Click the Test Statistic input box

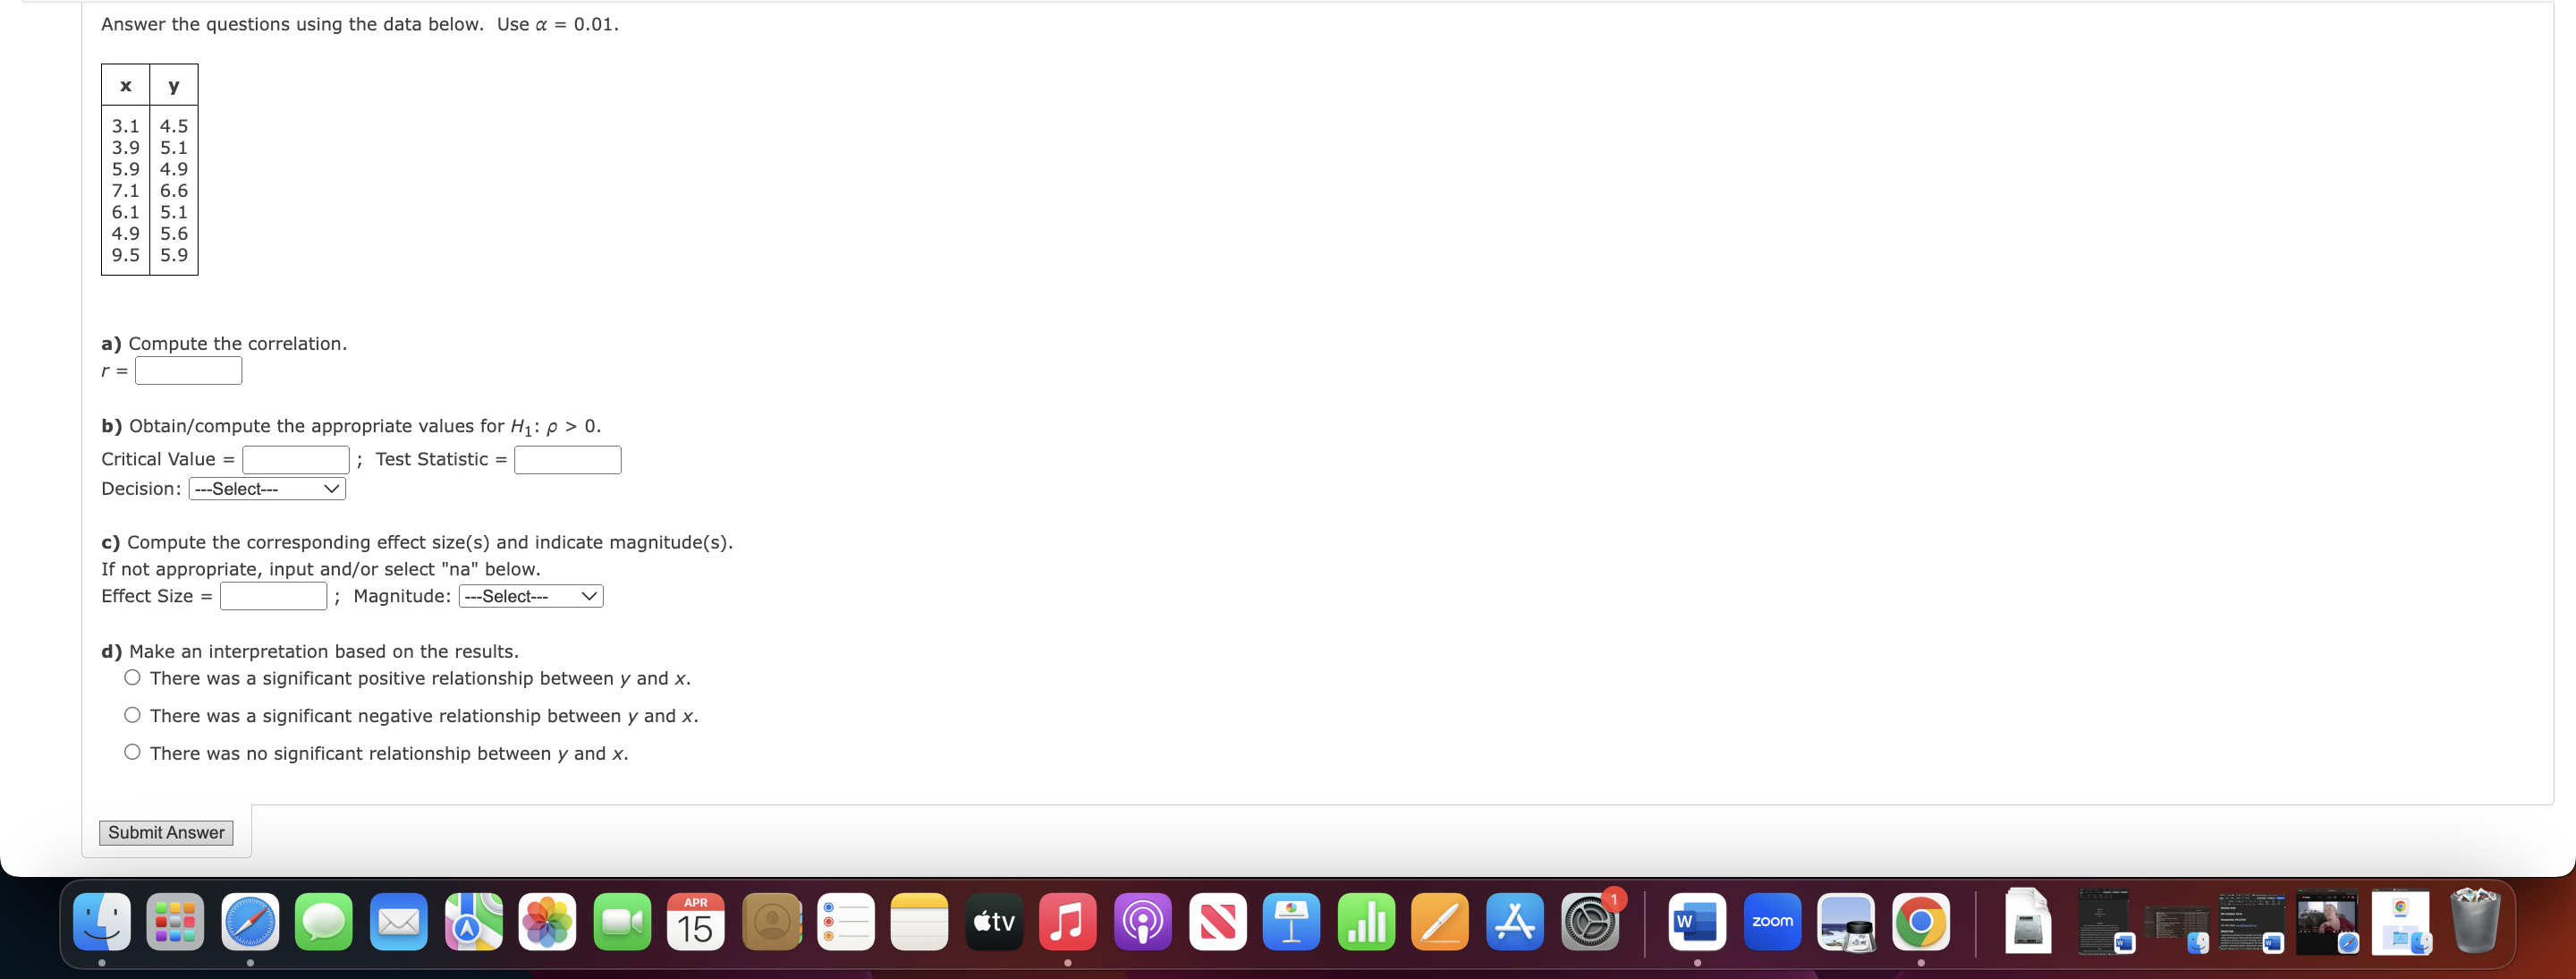567,459
